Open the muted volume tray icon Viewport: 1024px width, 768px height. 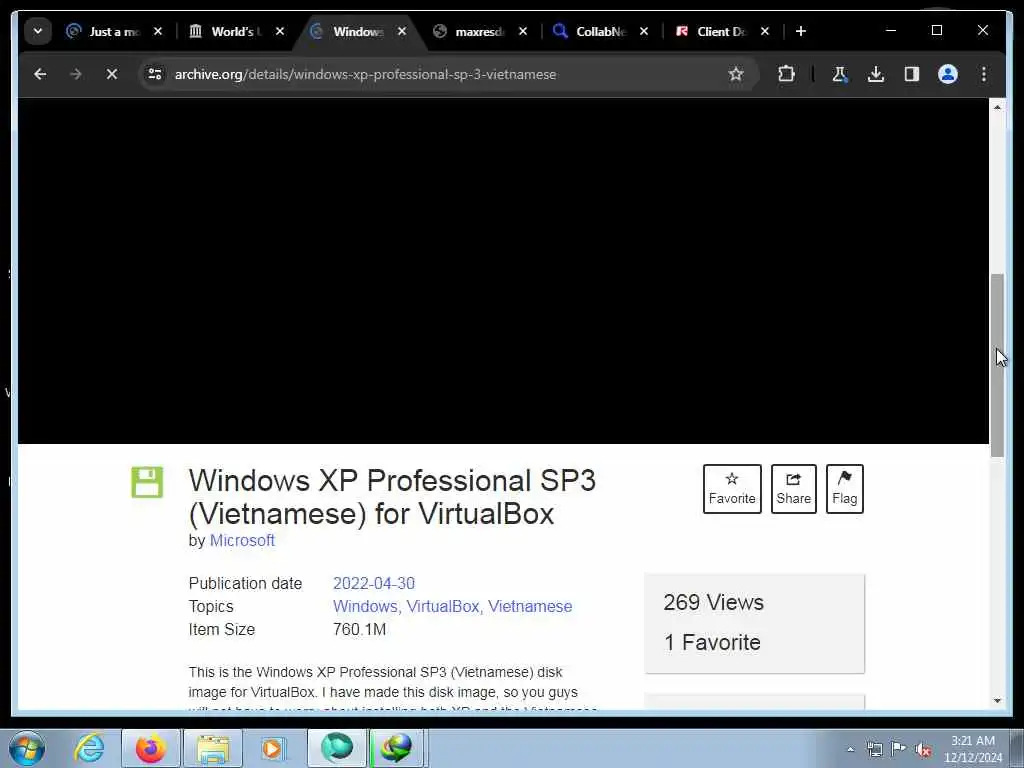coord(923,749)
